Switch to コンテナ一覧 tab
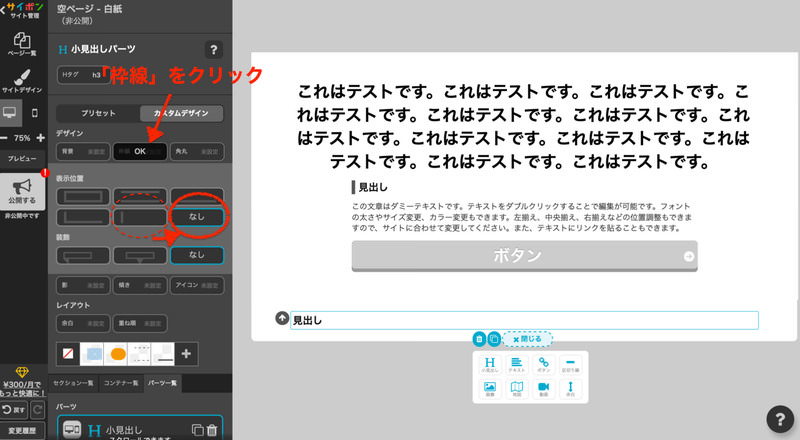This screenshot has height=440, width=800. click(x=121, y=383)
